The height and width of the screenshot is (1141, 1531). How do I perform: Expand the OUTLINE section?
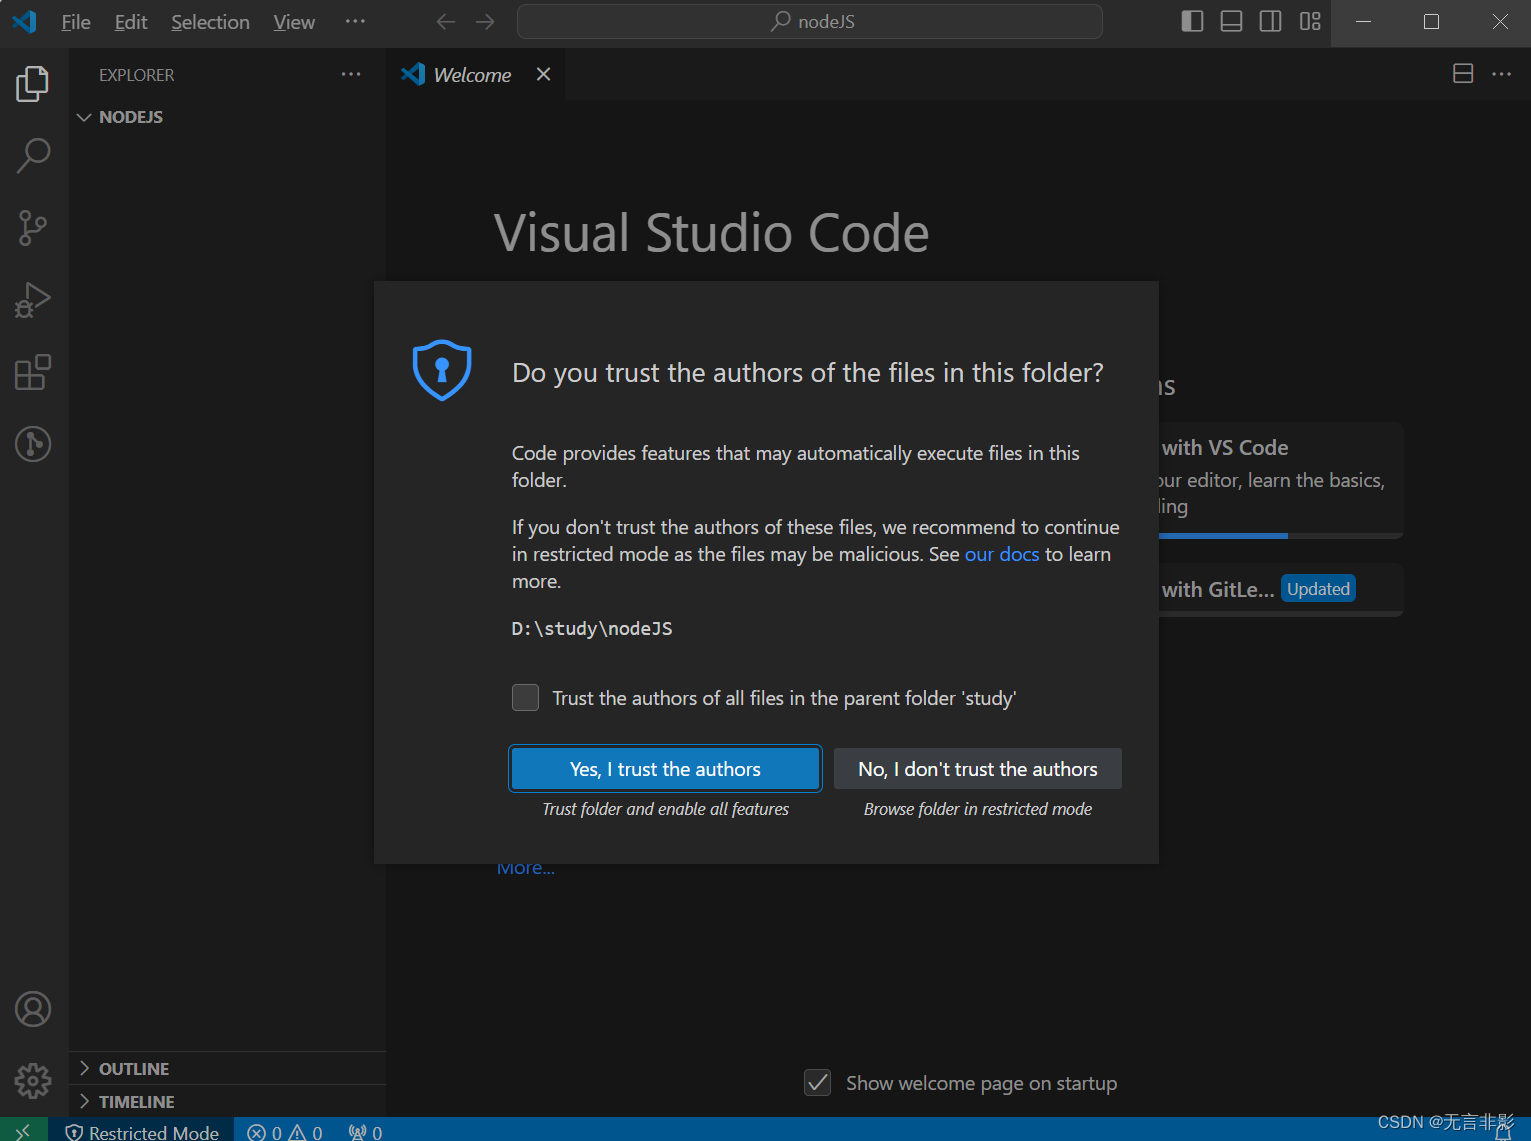(228, 1069)
